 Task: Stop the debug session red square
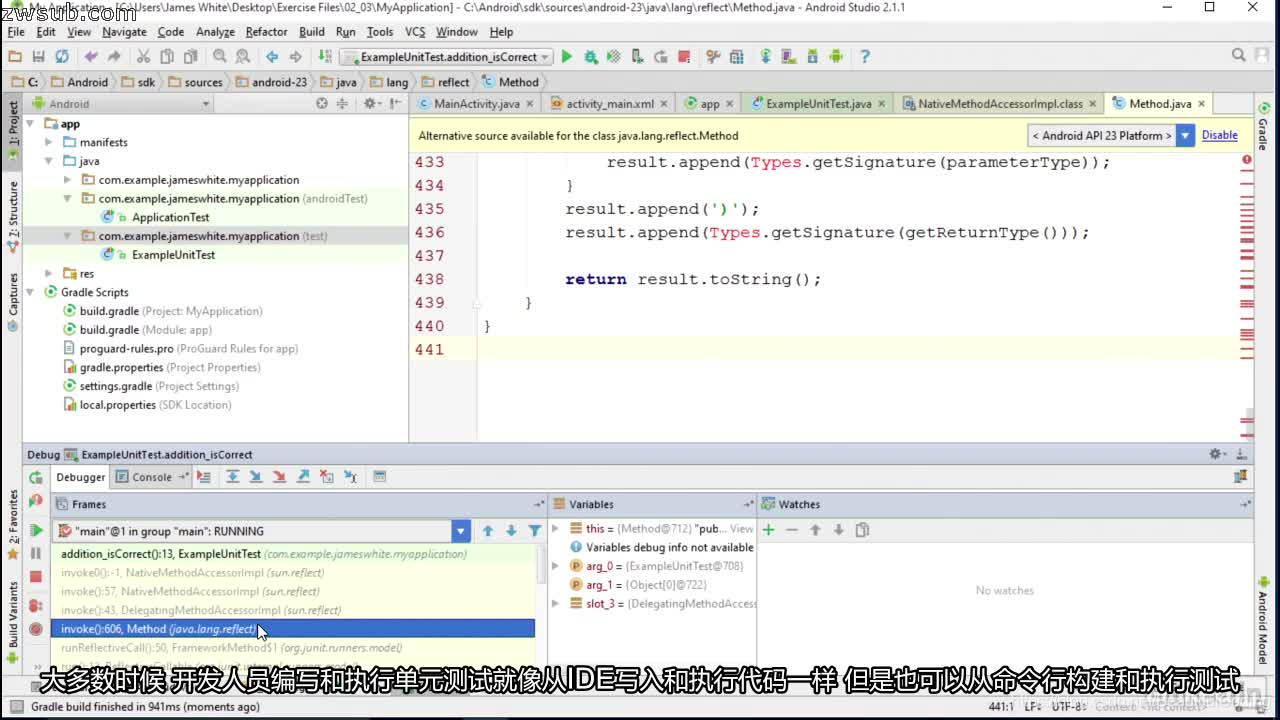[36, 577]
